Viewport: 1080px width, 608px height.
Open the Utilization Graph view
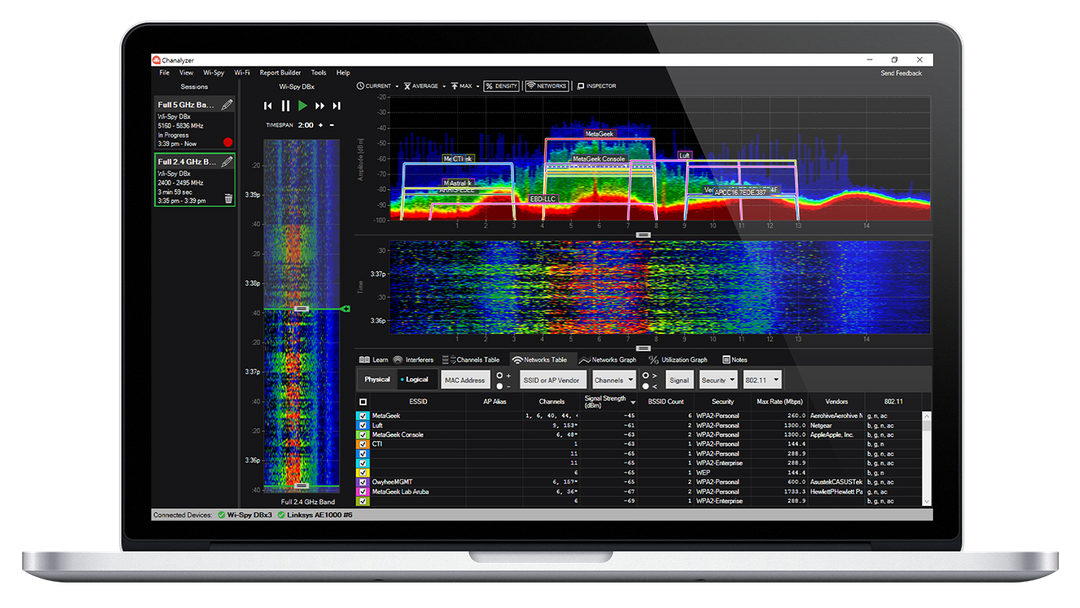(x=683, y=361)
